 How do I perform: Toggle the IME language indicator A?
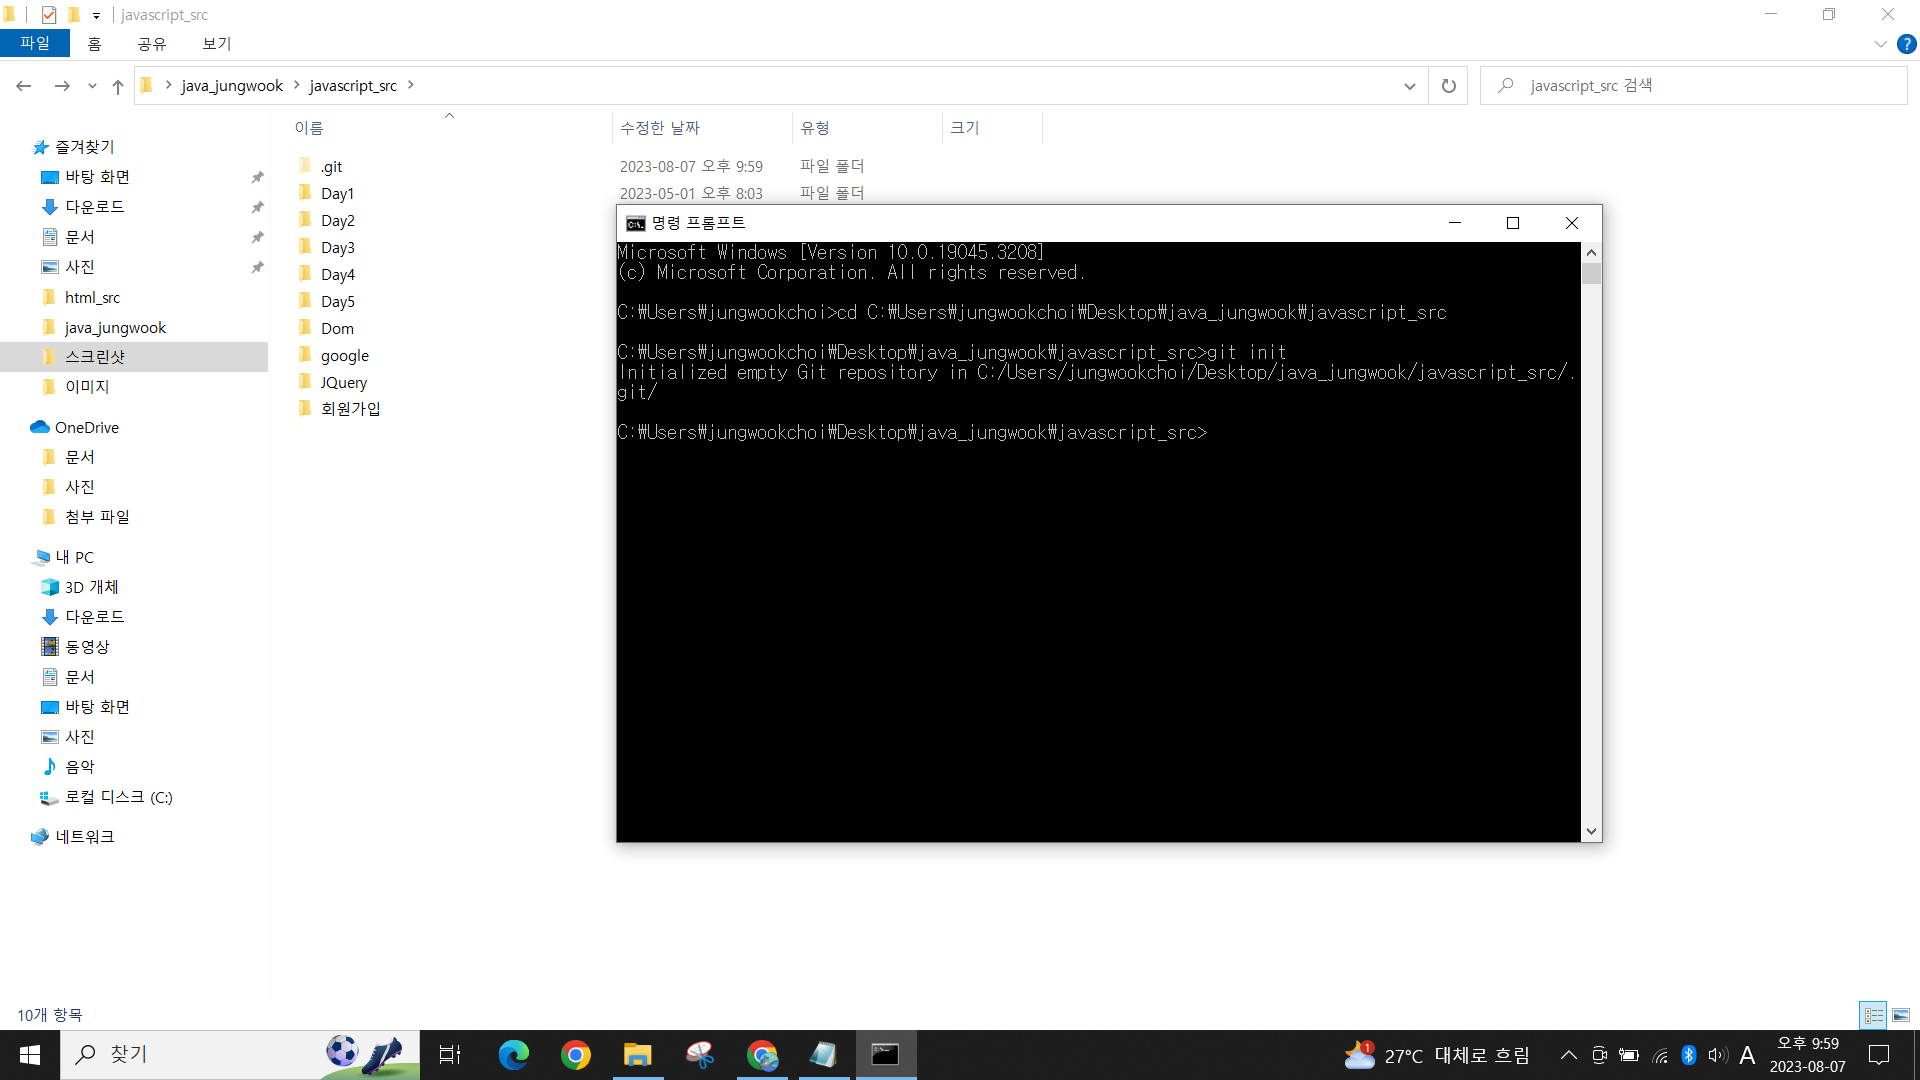(1747, 1055)
